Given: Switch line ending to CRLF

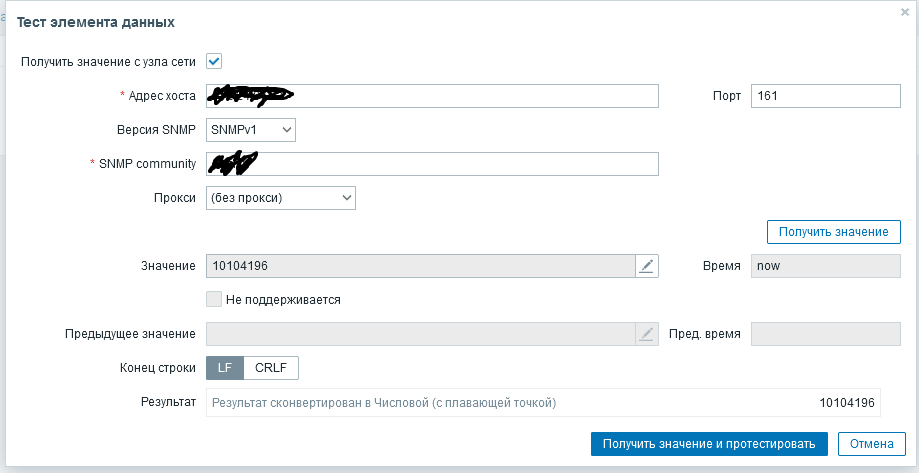Looking at the screenshot, I should [270, 368].
